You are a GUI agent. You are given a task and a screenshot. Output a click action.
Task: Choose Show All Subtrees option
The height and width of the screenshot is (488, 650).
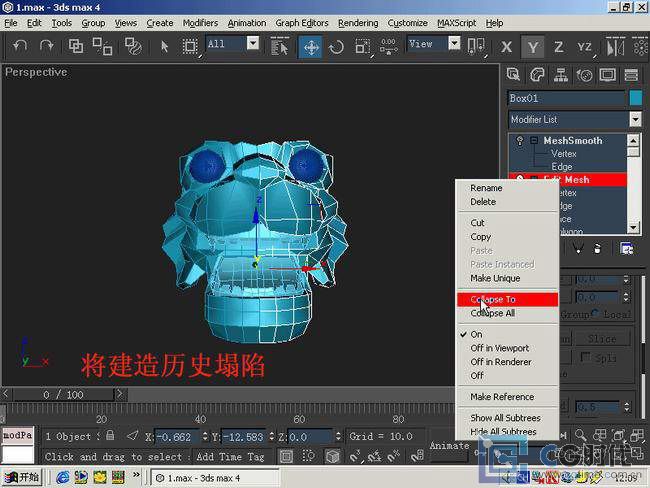click(507, 418)
